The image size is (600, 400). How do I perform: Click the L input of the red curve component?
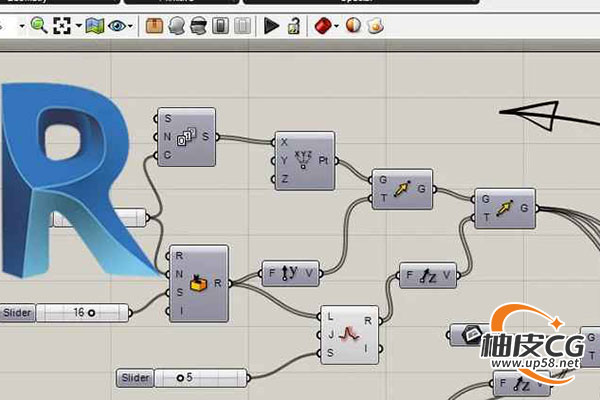pyautogui.click(x=330, y=317)
